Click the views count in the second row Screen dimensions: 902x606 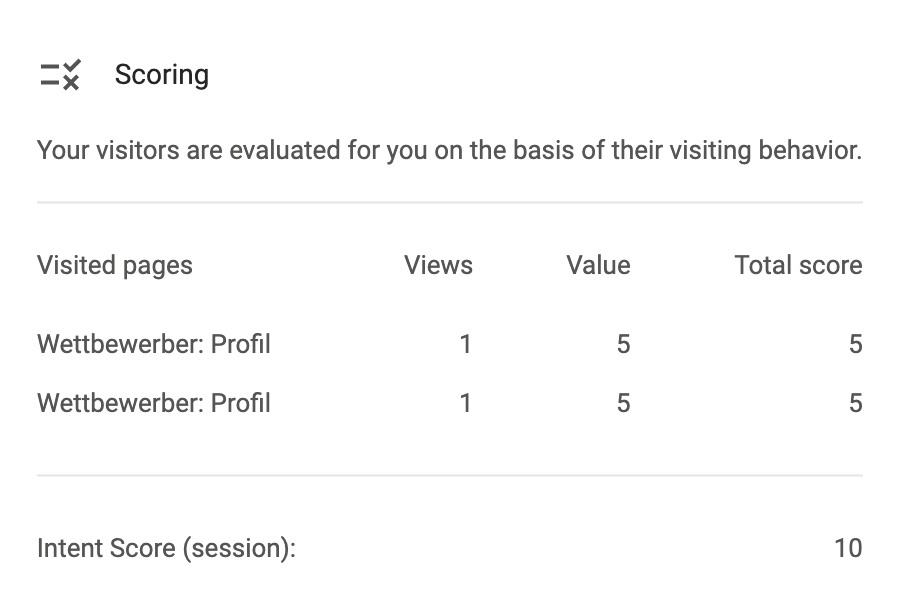pos(466,403)
